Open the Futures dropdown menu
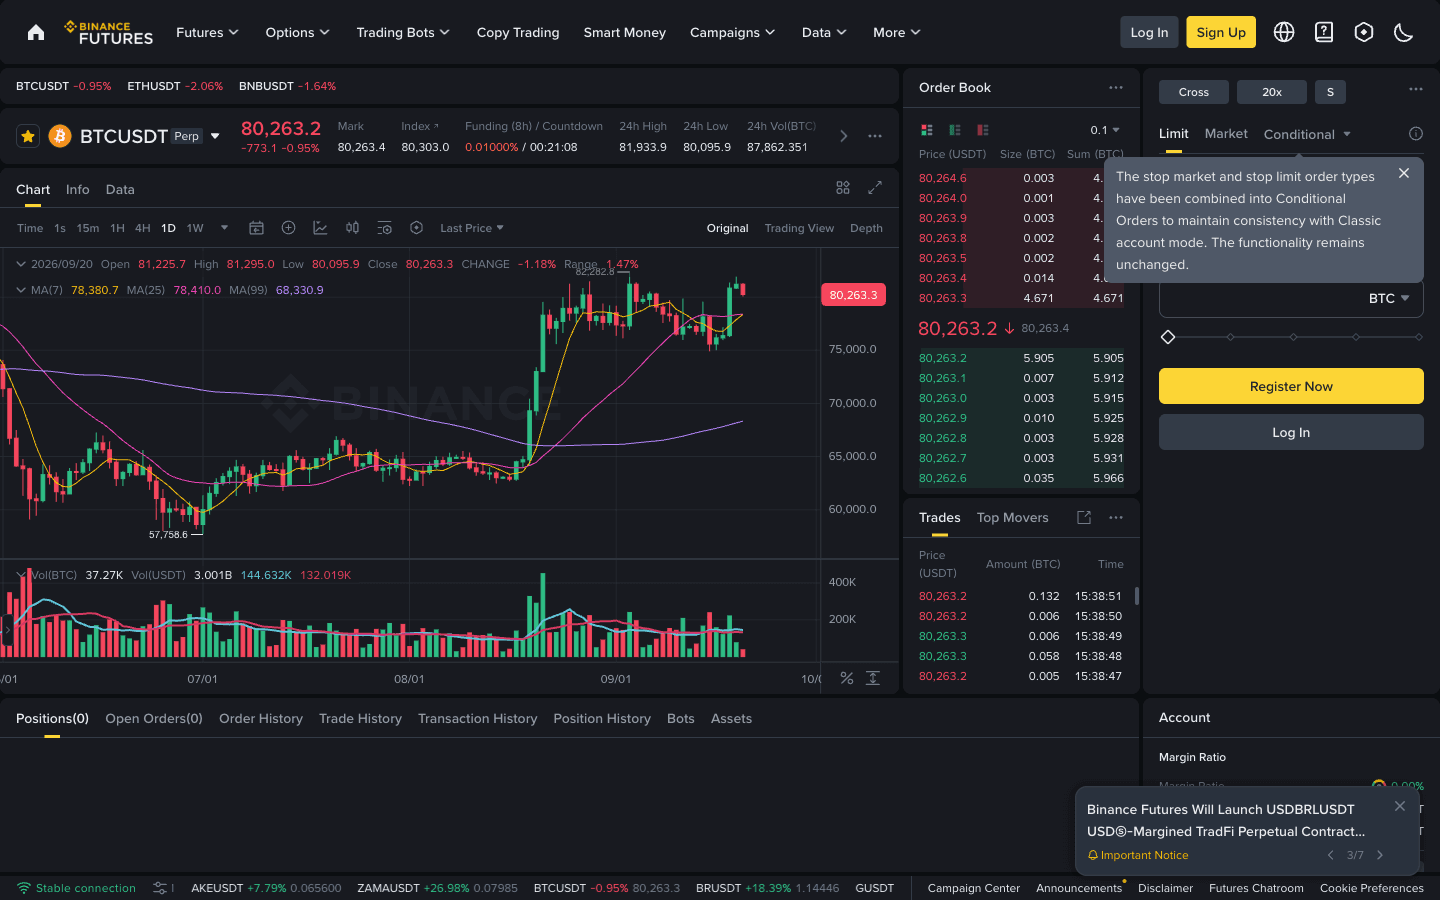1440x900 pixels. [x=207, y=32]
